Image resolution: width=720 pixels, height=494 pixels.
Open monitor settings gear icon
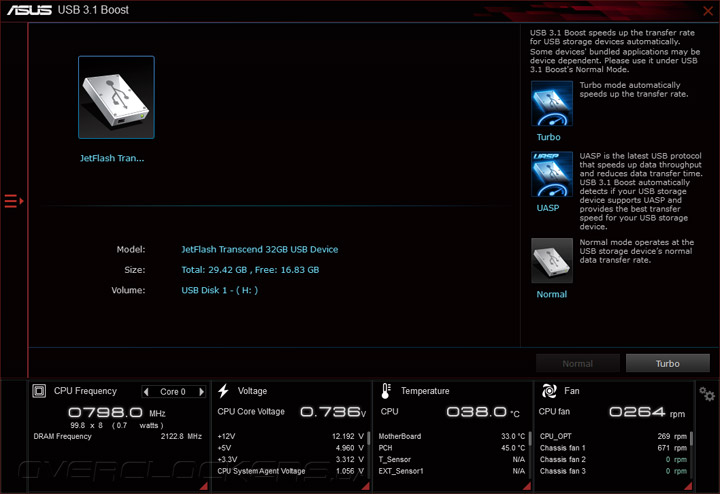pyautogui.click(x=707, y=394)
